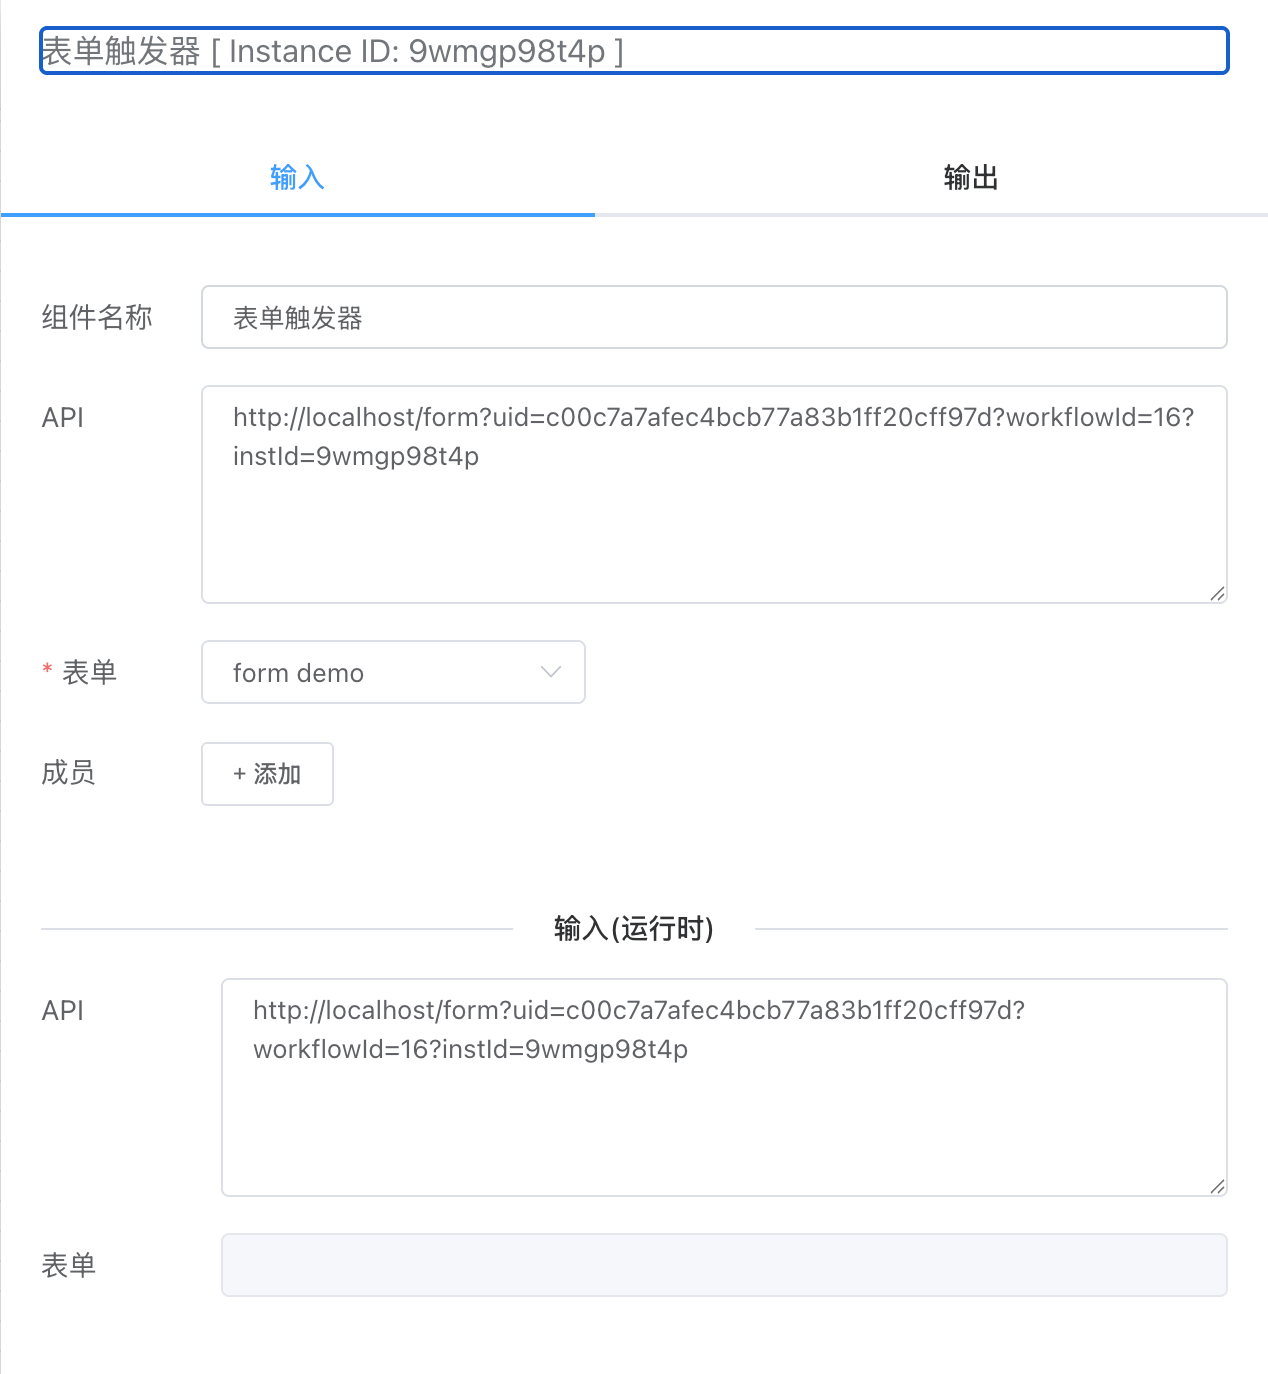Select the instance title field showing 9wmgp98t4p
Viewport: 1268px width, 1374px height.
[633, 50]
